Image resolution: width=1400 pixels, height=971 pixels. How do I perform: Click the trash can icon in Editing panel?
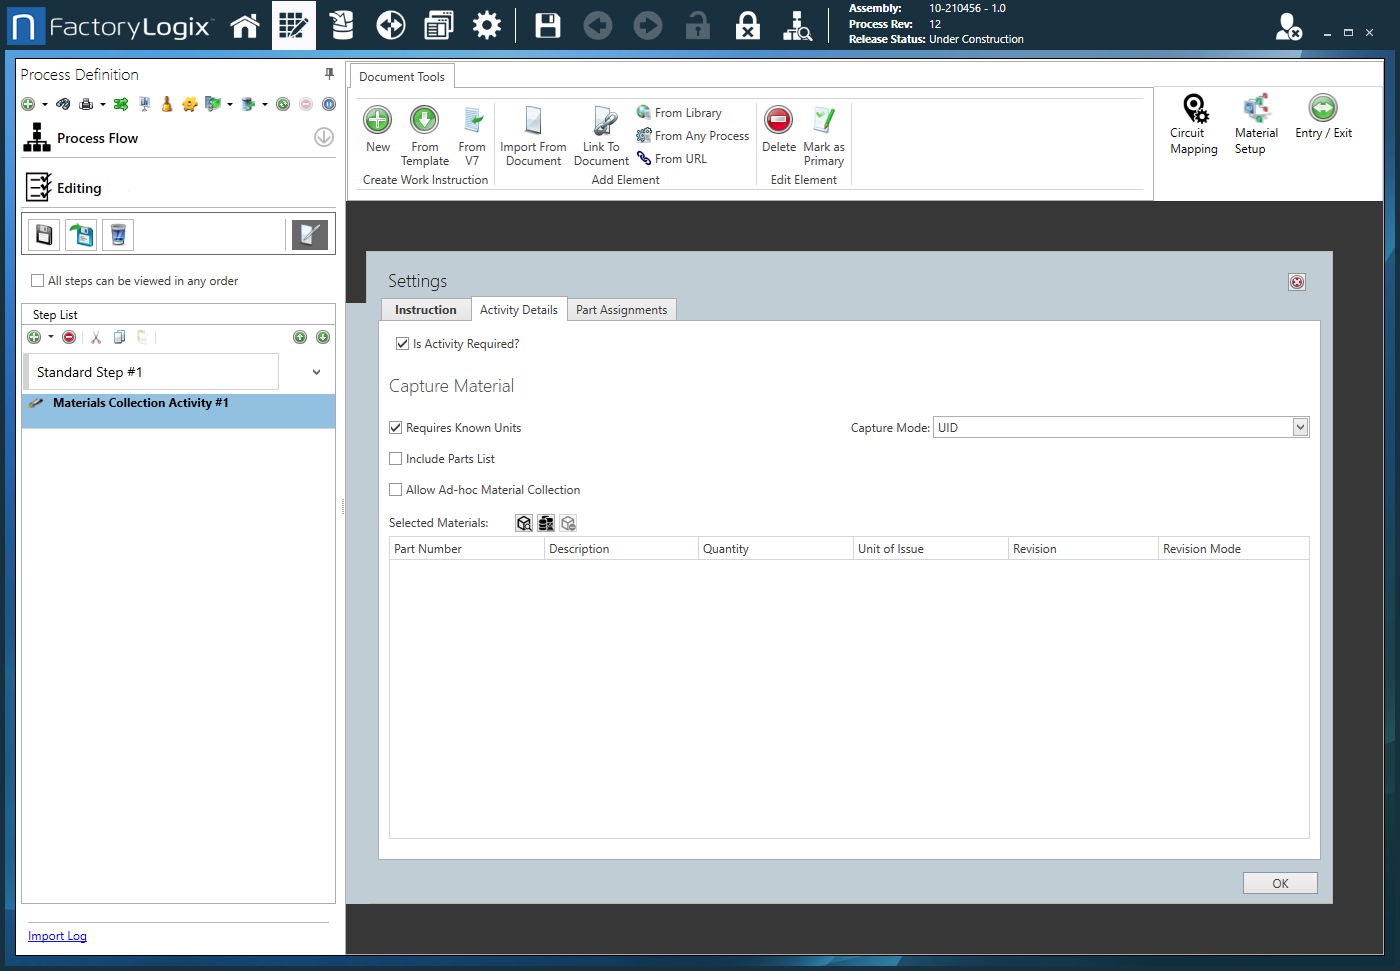click(117, 234)
